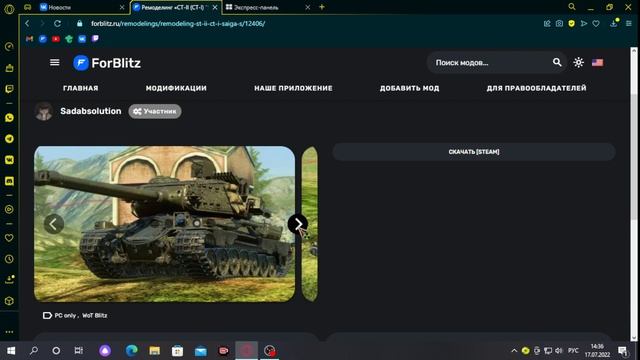Screen dimensions: 640x360
Task: Open the Twitch bookmark
Action: (x=95, y=39)
